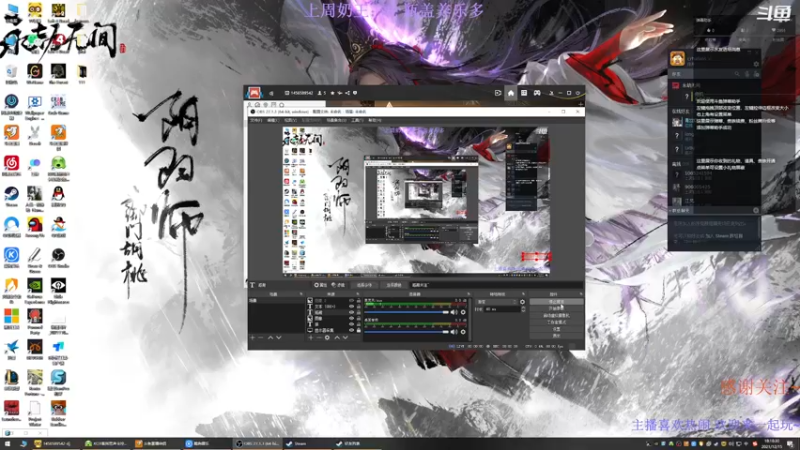Open transition properties gear icon
800x450 pixels.
point(522,302)
